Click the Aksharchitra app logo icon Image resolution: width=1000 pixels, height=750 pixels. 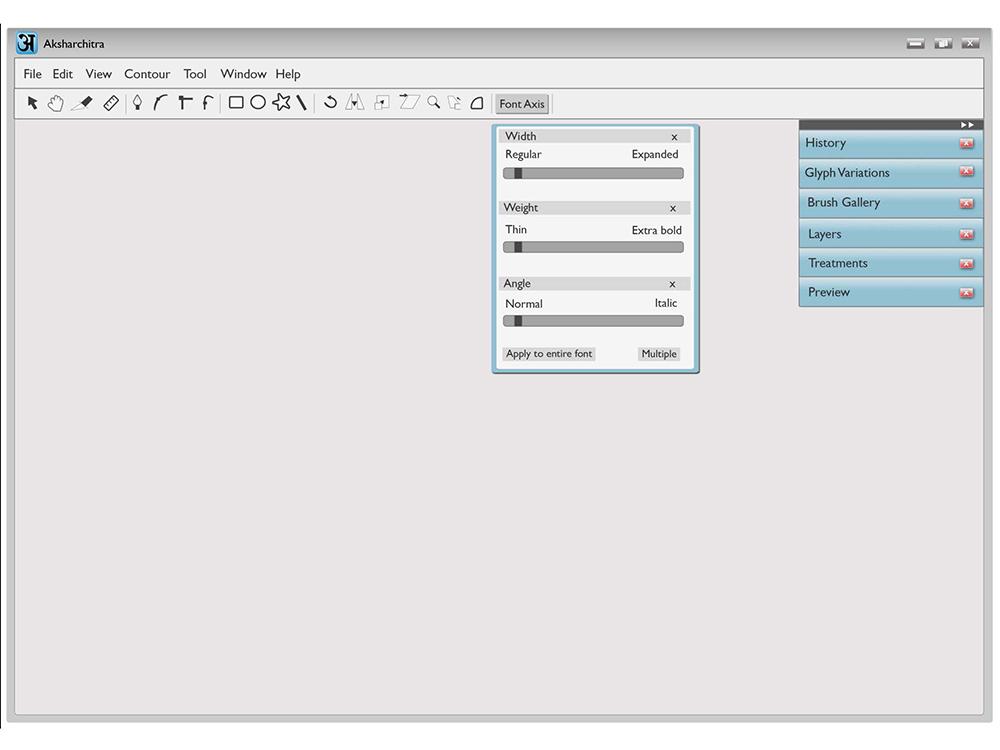click(x=27, y=43)
